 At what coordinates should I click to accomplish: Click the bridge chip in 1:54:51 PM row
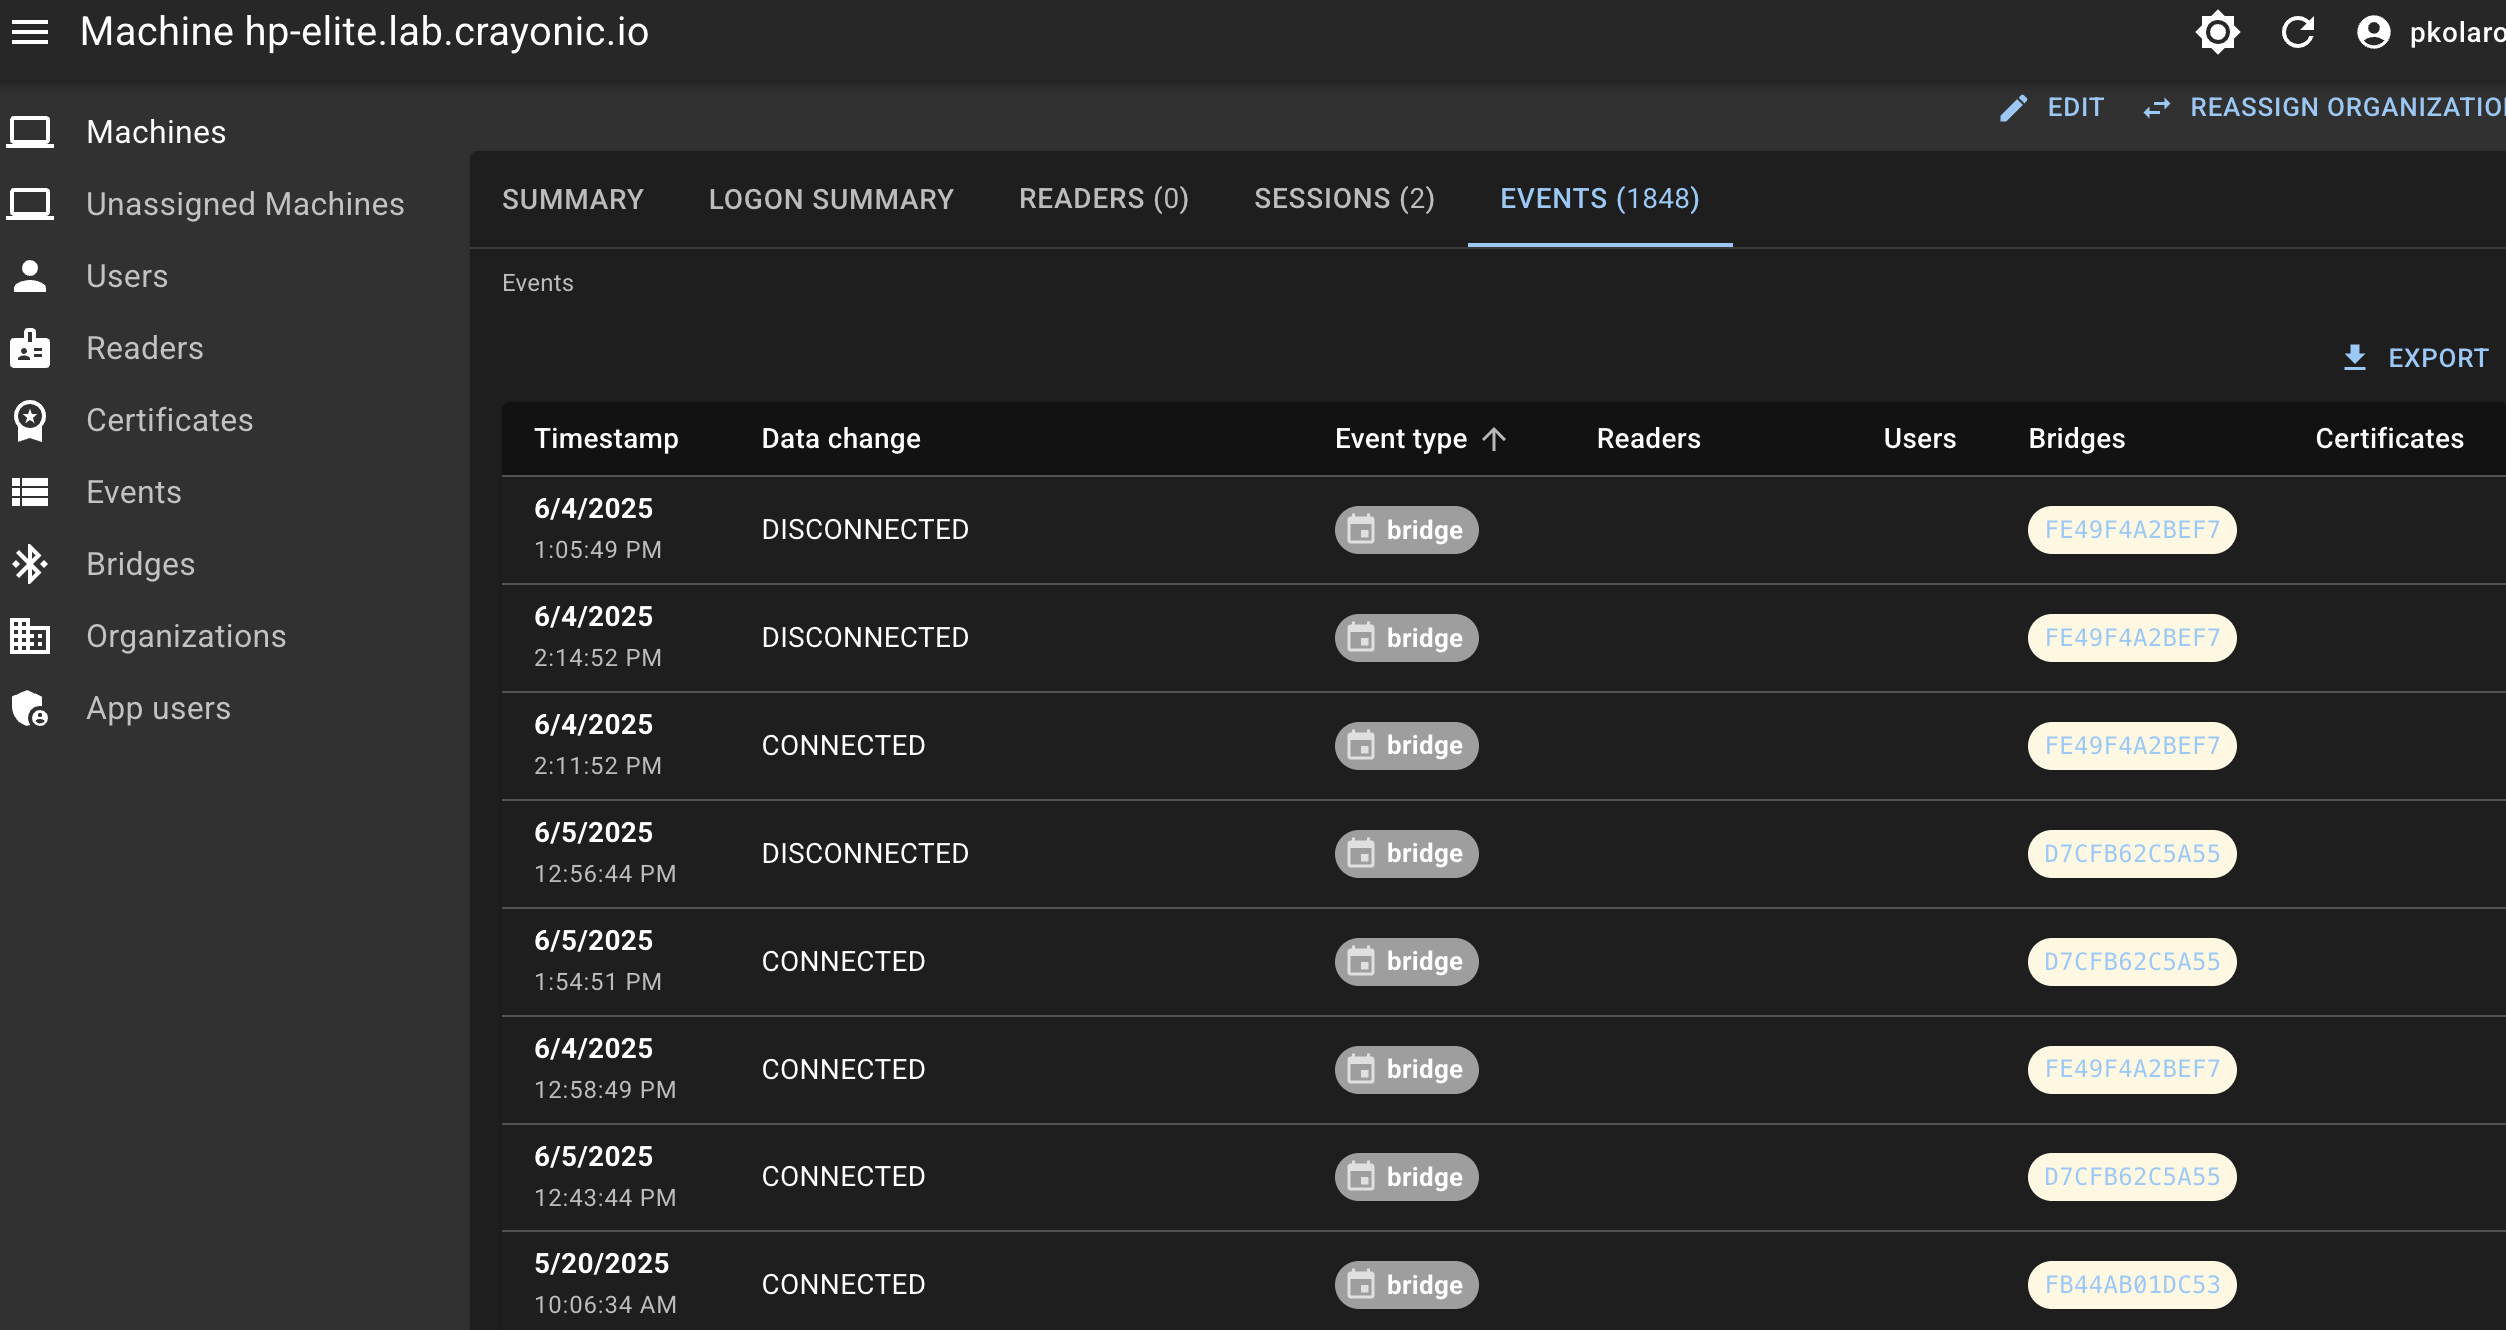click(x=1406, y=962)
